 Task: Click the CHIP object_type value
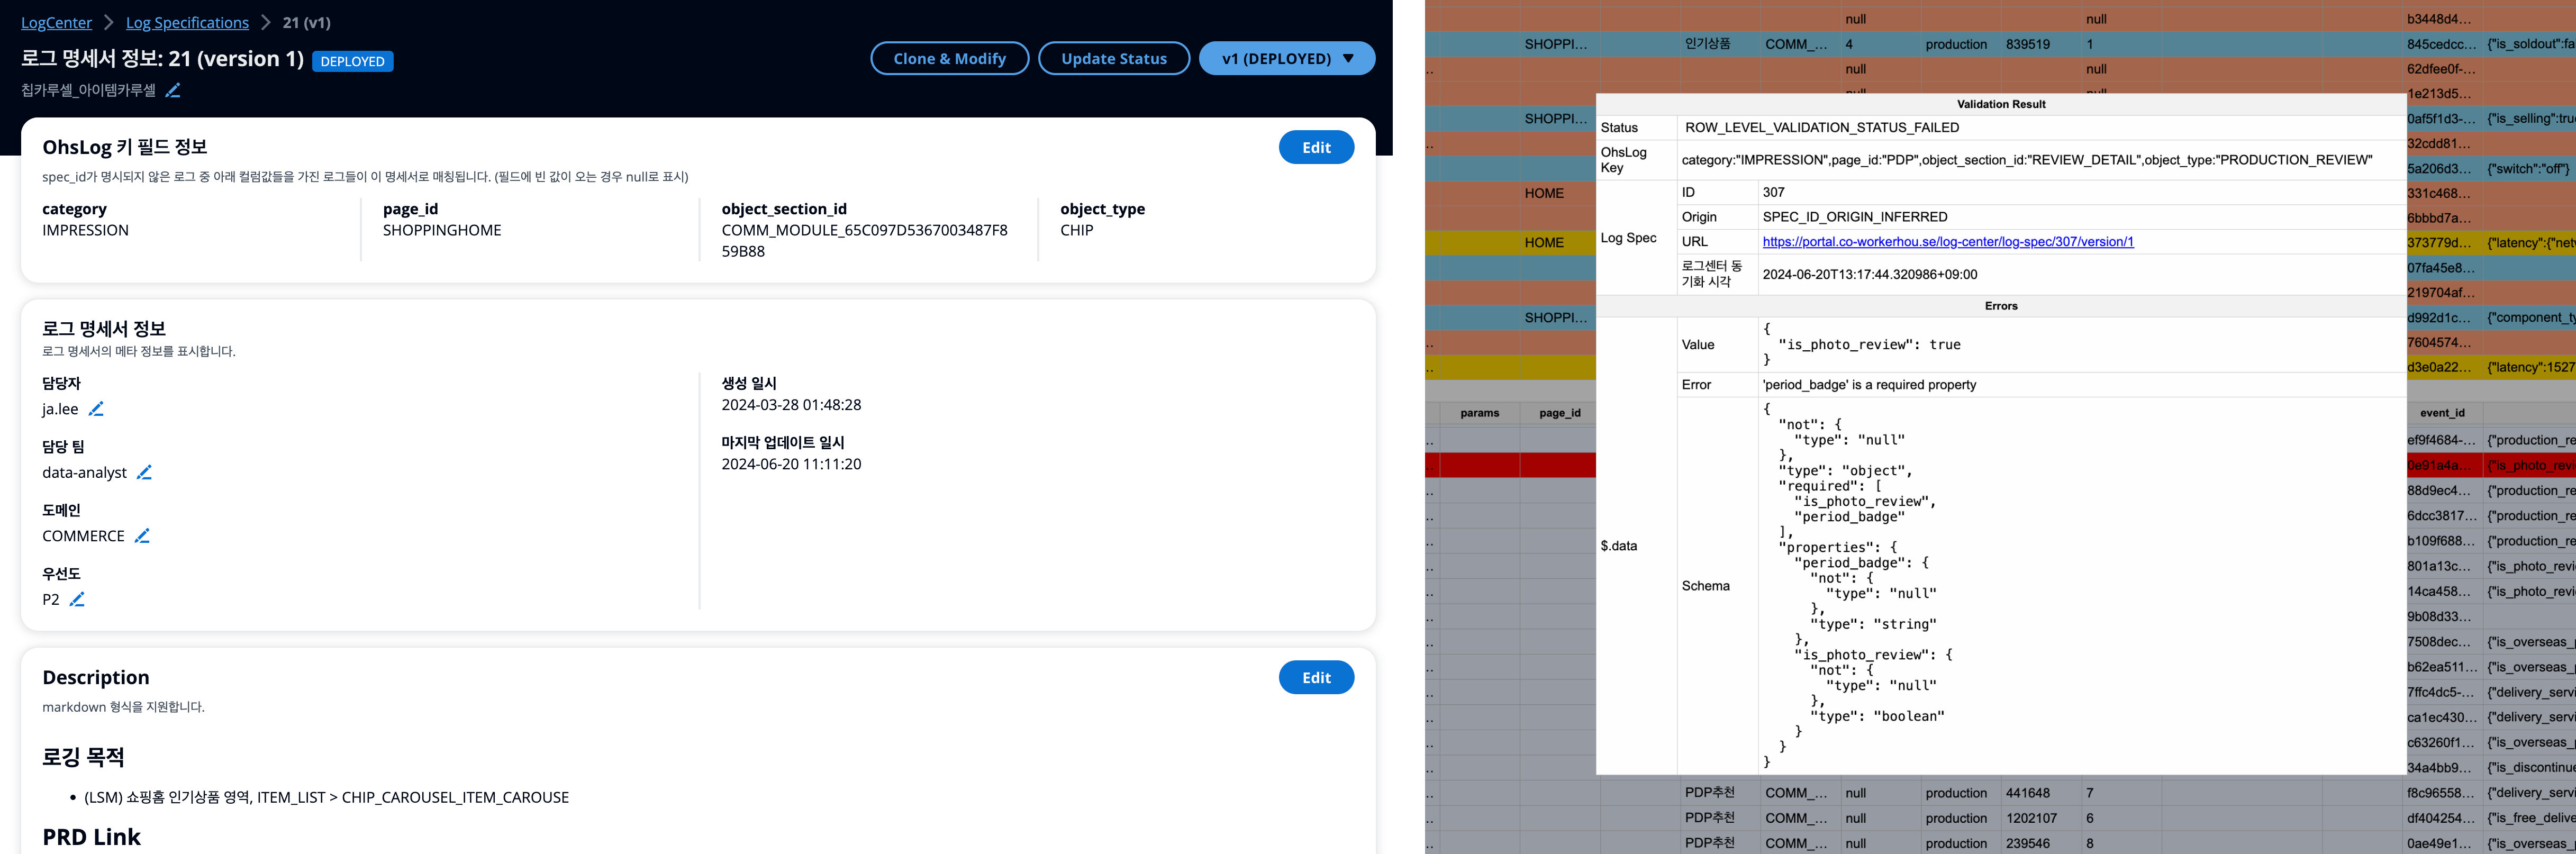[1076, 230]
